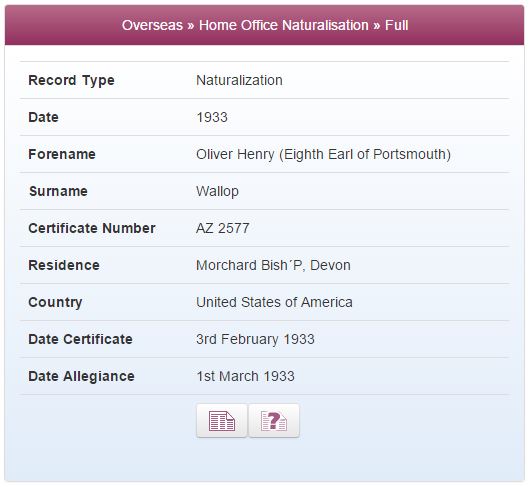Select the Forename label
This screenshot has width=531, height=487.
[62, 154]
